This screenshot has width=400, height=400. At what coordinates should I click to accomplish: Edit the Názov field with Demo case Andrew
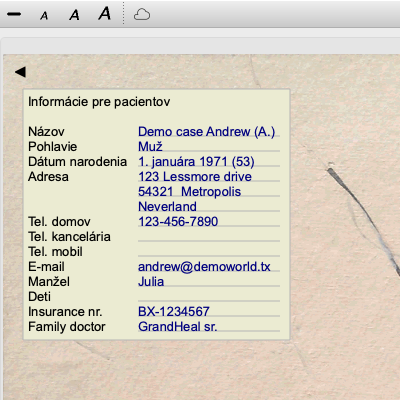tap(209, 131)
